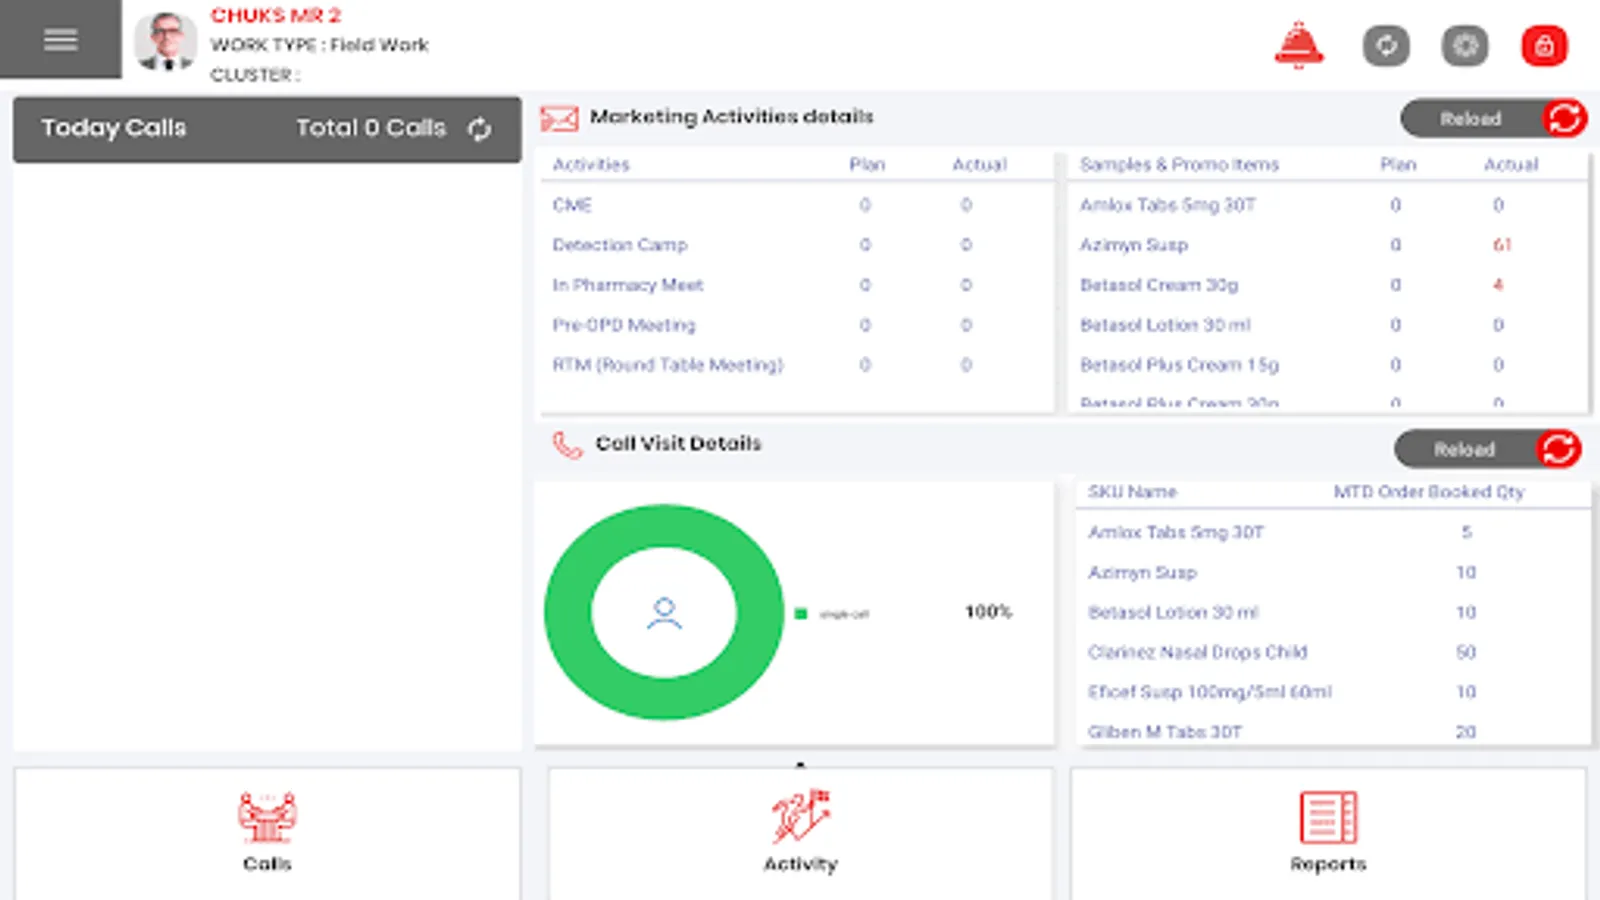Click Amlox Tabs 5mg 30T in SKU list

(x=1176, y=531)
